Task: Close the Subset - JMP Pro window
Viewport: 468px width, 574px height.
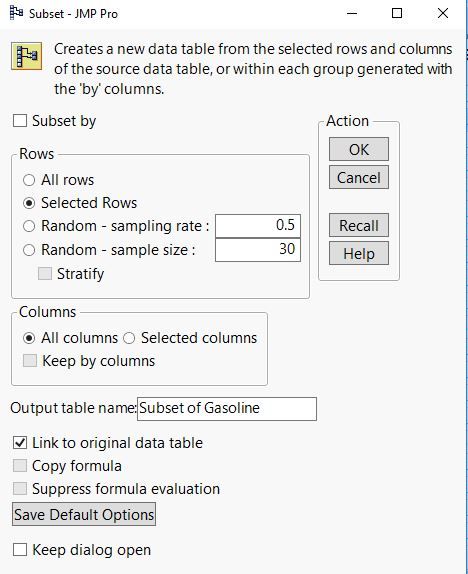Action: [x=443, y=14]
